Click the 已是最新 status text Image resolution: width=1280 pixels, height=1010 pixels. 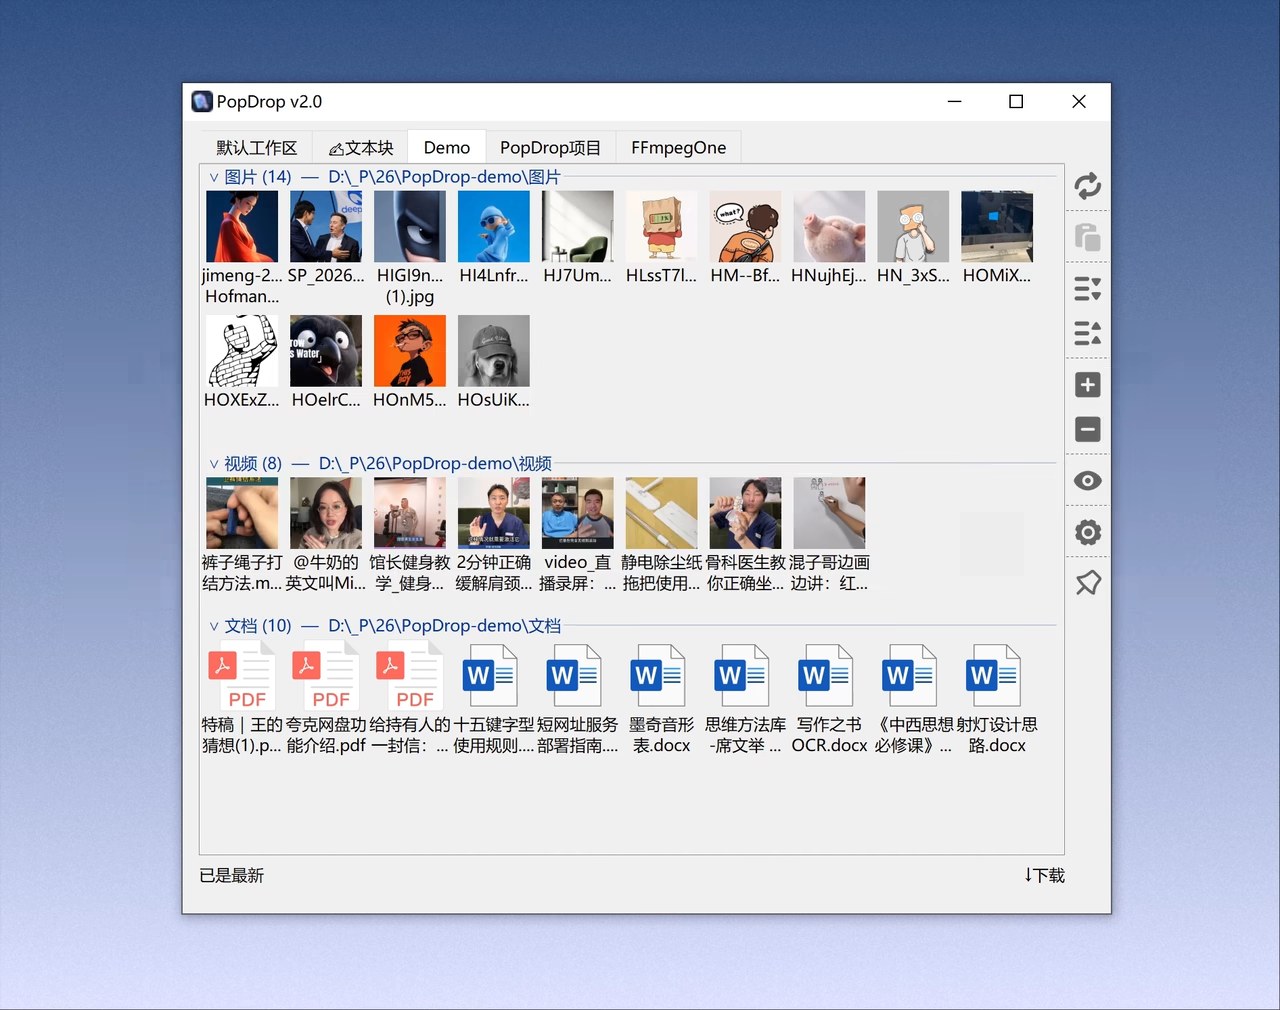pos(232,875)
